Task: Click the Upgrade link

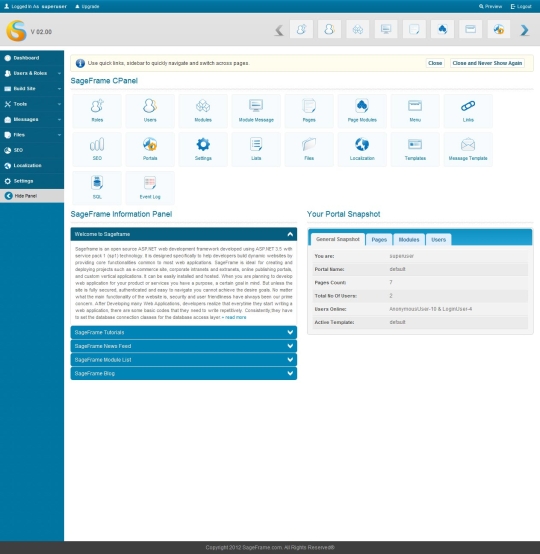Action: click(87, 6)
